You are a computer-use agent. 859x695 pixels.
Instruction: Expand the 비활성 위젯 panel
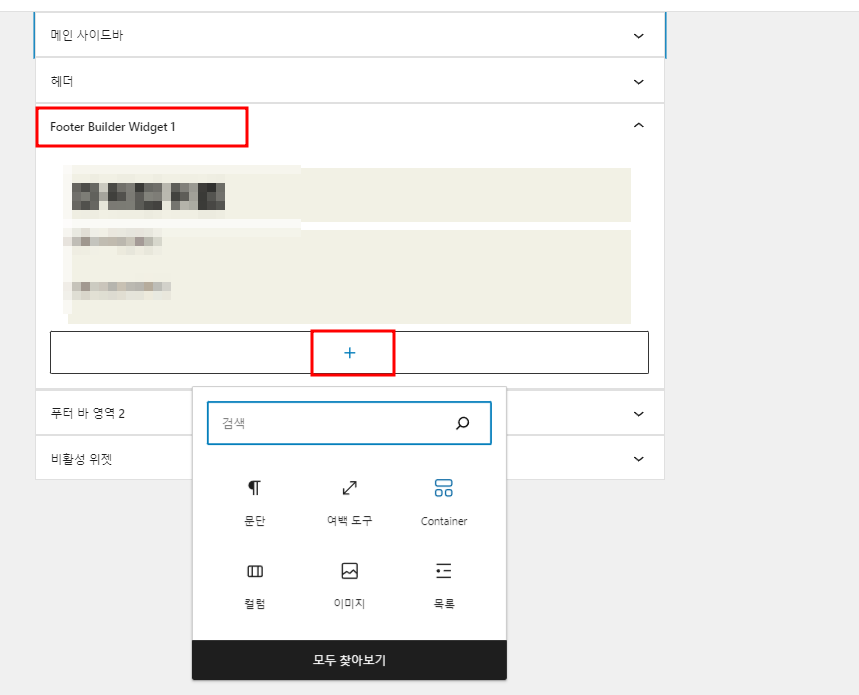[637, 458]
